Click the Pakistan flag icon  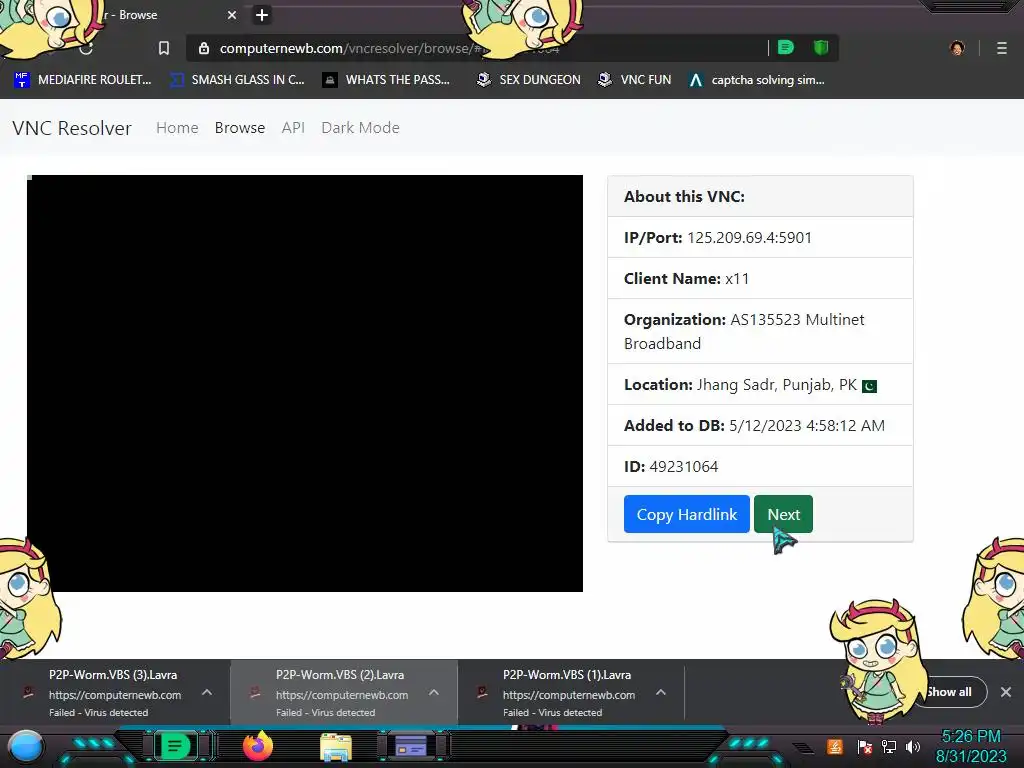869,386
